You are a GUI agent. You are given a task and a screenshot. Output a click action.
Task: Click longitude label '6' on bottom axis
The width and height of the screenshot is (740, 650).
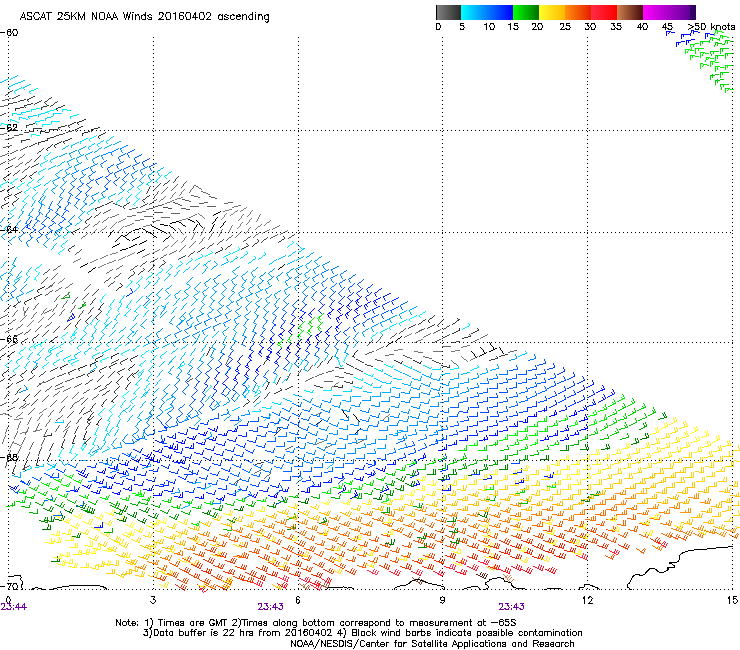(298, 600)
